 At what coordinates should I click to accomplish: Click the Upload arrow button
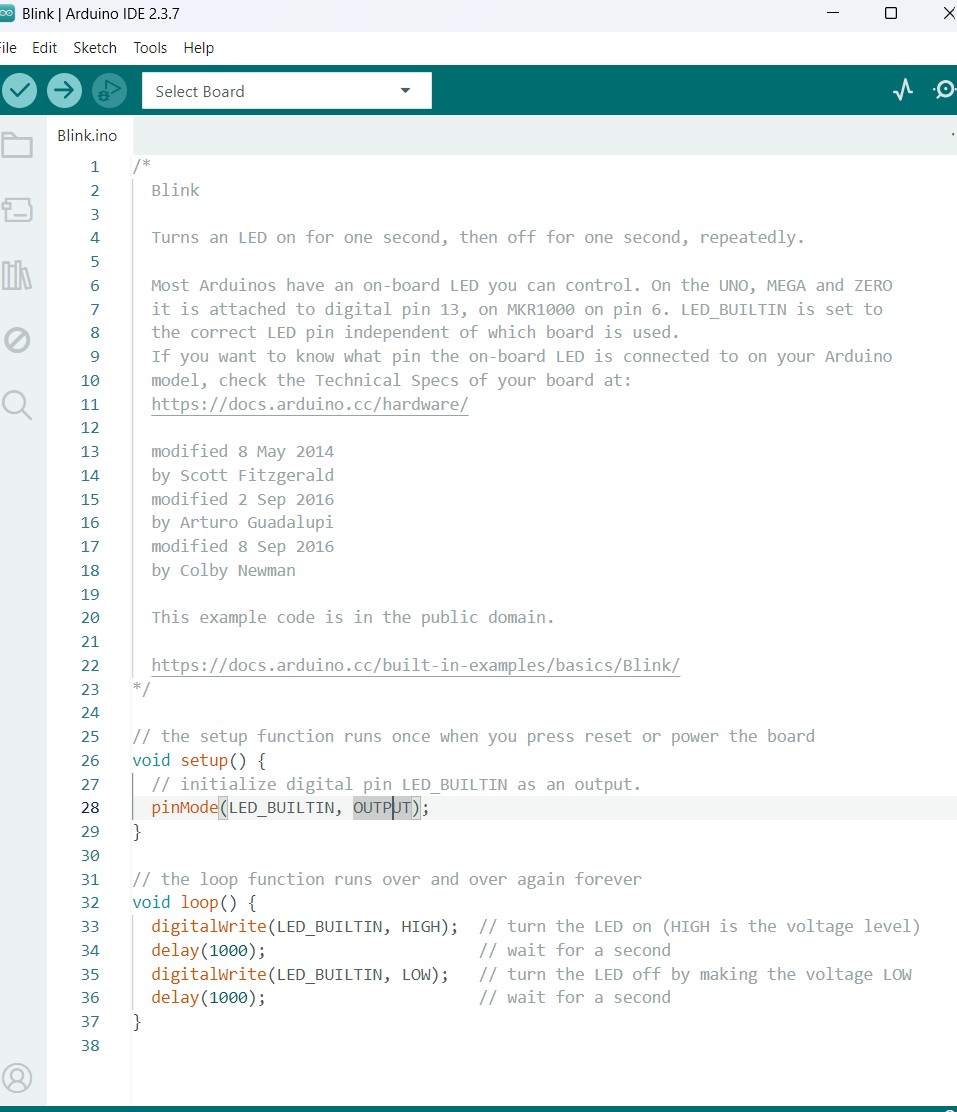64,91
